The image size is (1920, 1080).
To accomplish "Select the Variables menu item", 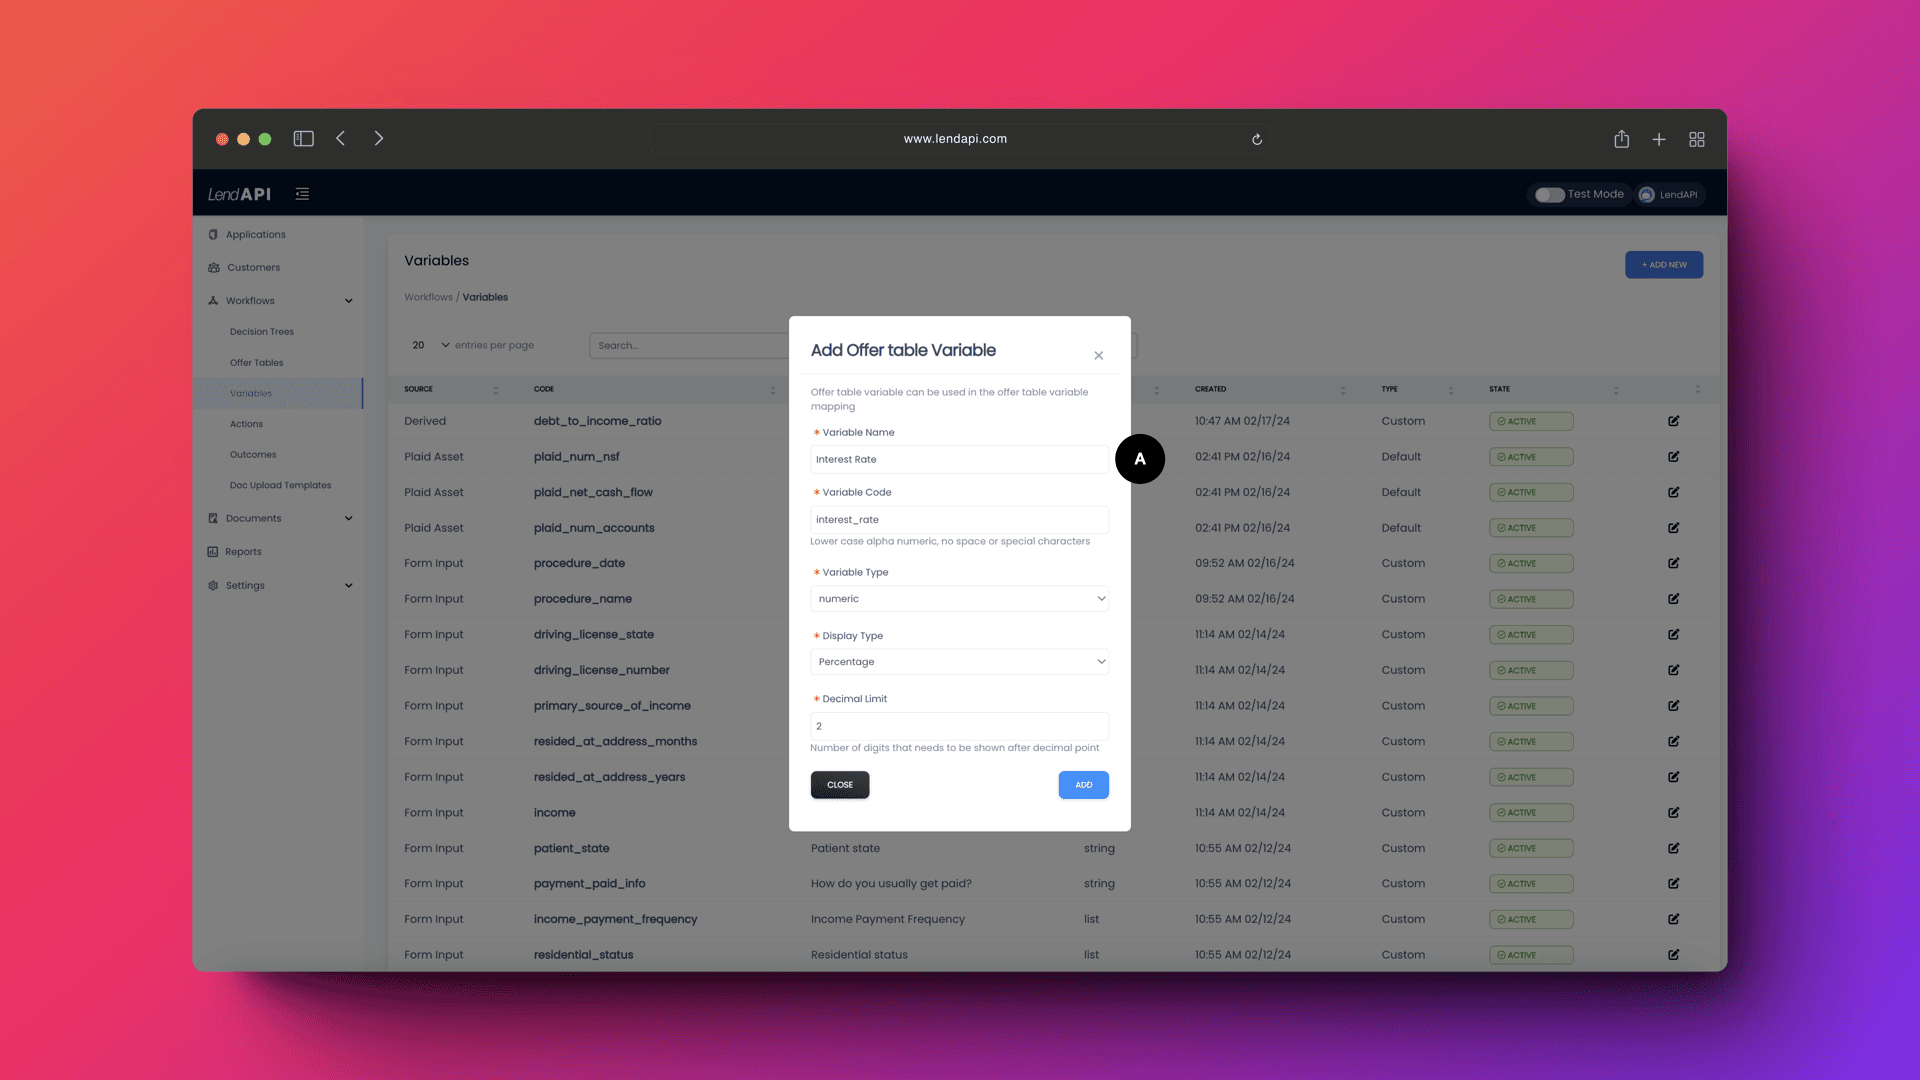I will click(x=251, y=392).
